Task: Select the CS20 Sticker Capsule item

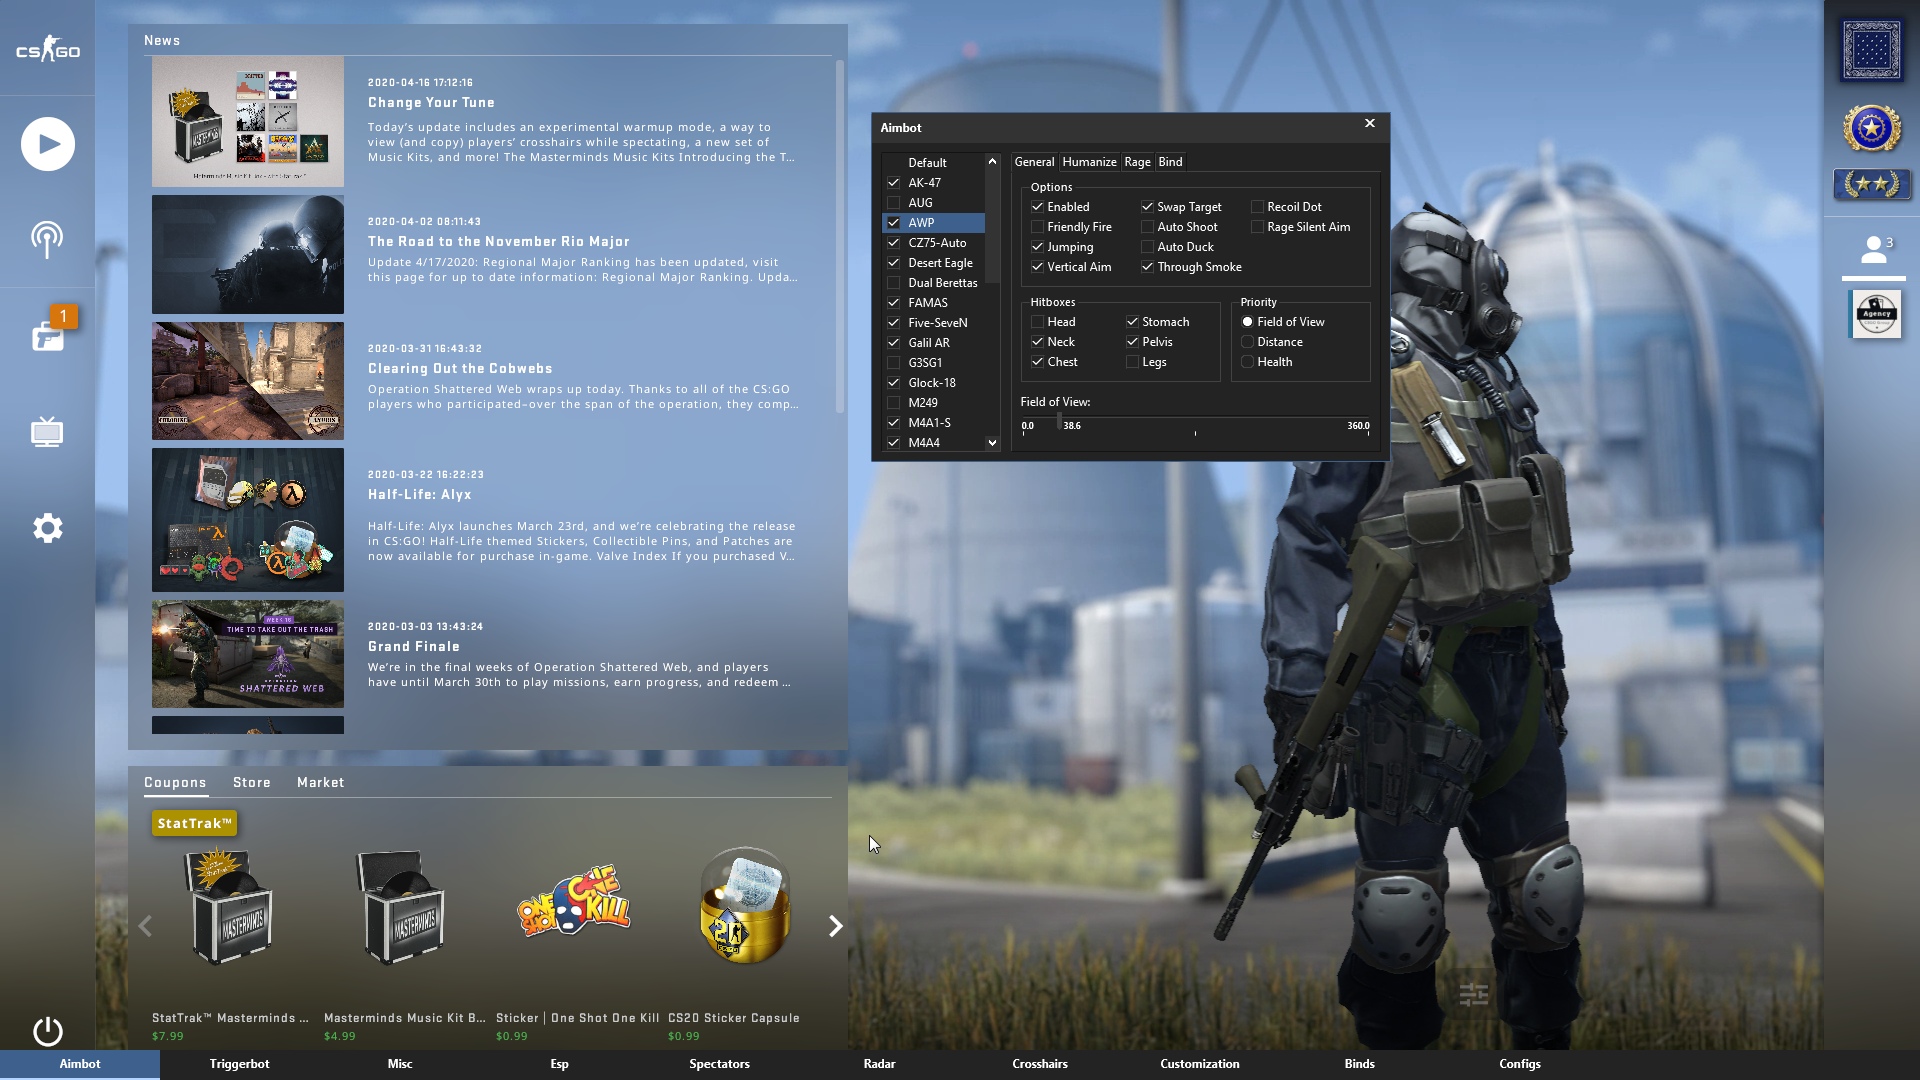Action: click(745, 906)
